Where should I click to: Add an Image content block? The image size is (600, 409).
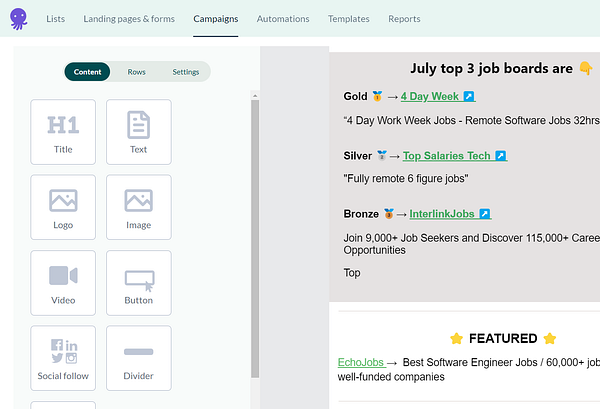pyautogui.click(x=139, y=207)
